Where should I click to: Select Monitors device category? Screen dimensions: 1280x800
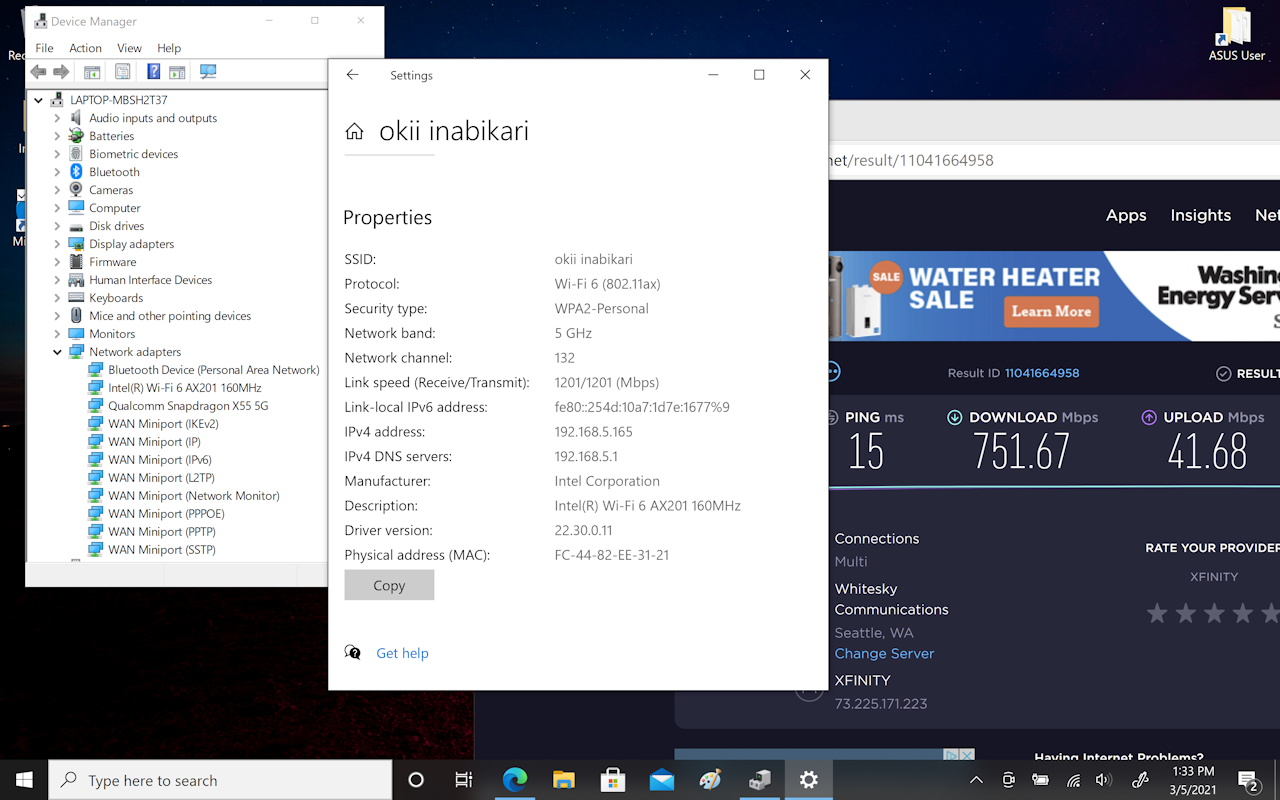(x=112, y=334)
